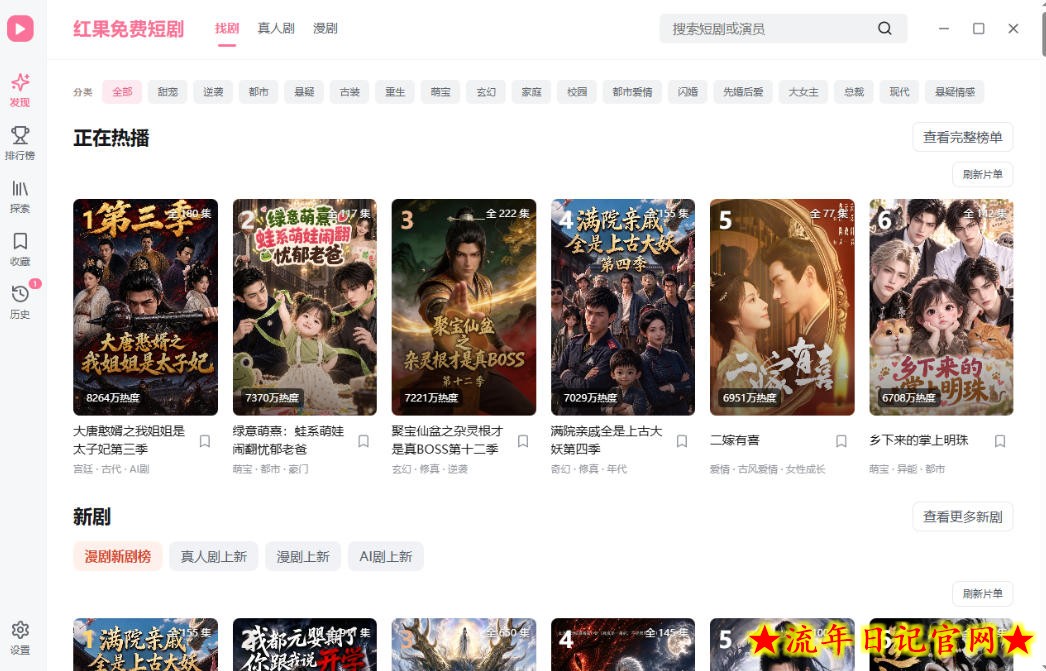Viewport: 1046px width, 671px height.
Task: Switch to the 真人剧 tab
Action: pos(276,29)
